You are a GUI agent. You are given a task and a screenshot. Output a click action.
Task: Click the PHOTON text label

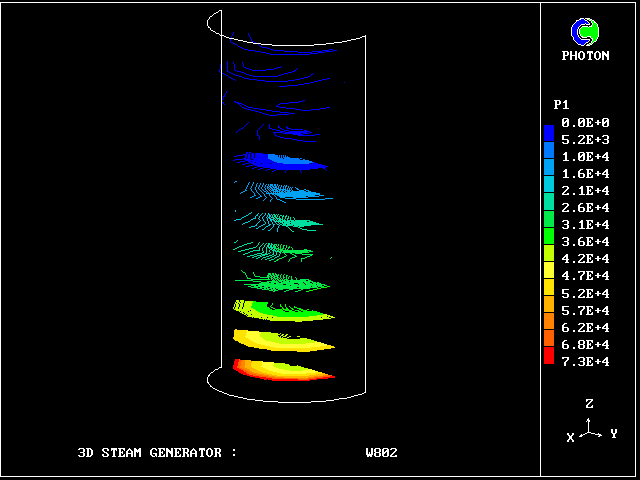click(x=585, y=56)
